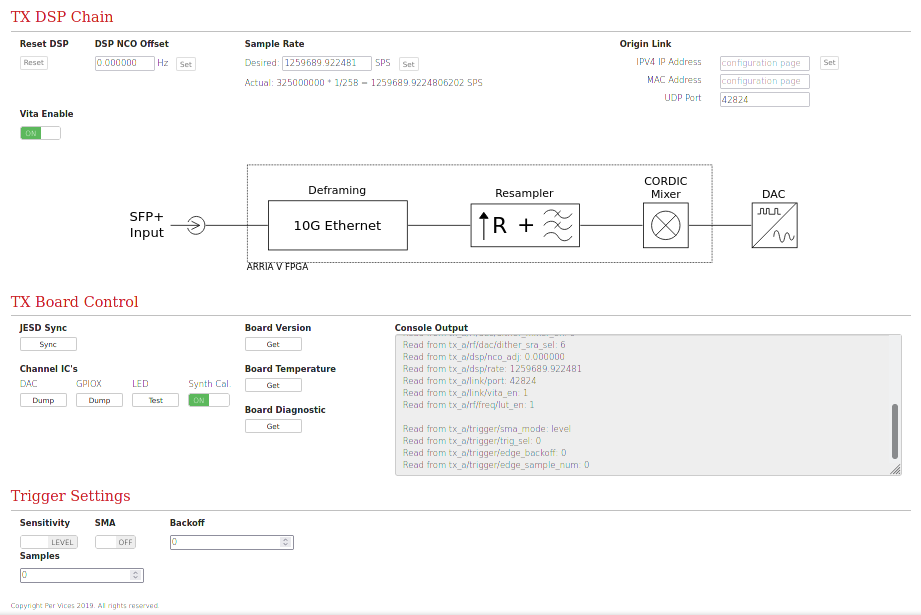The height and width of the screenshot is (615, 921).
Task: Run the LED Test button
Action: tap(155, 400)
